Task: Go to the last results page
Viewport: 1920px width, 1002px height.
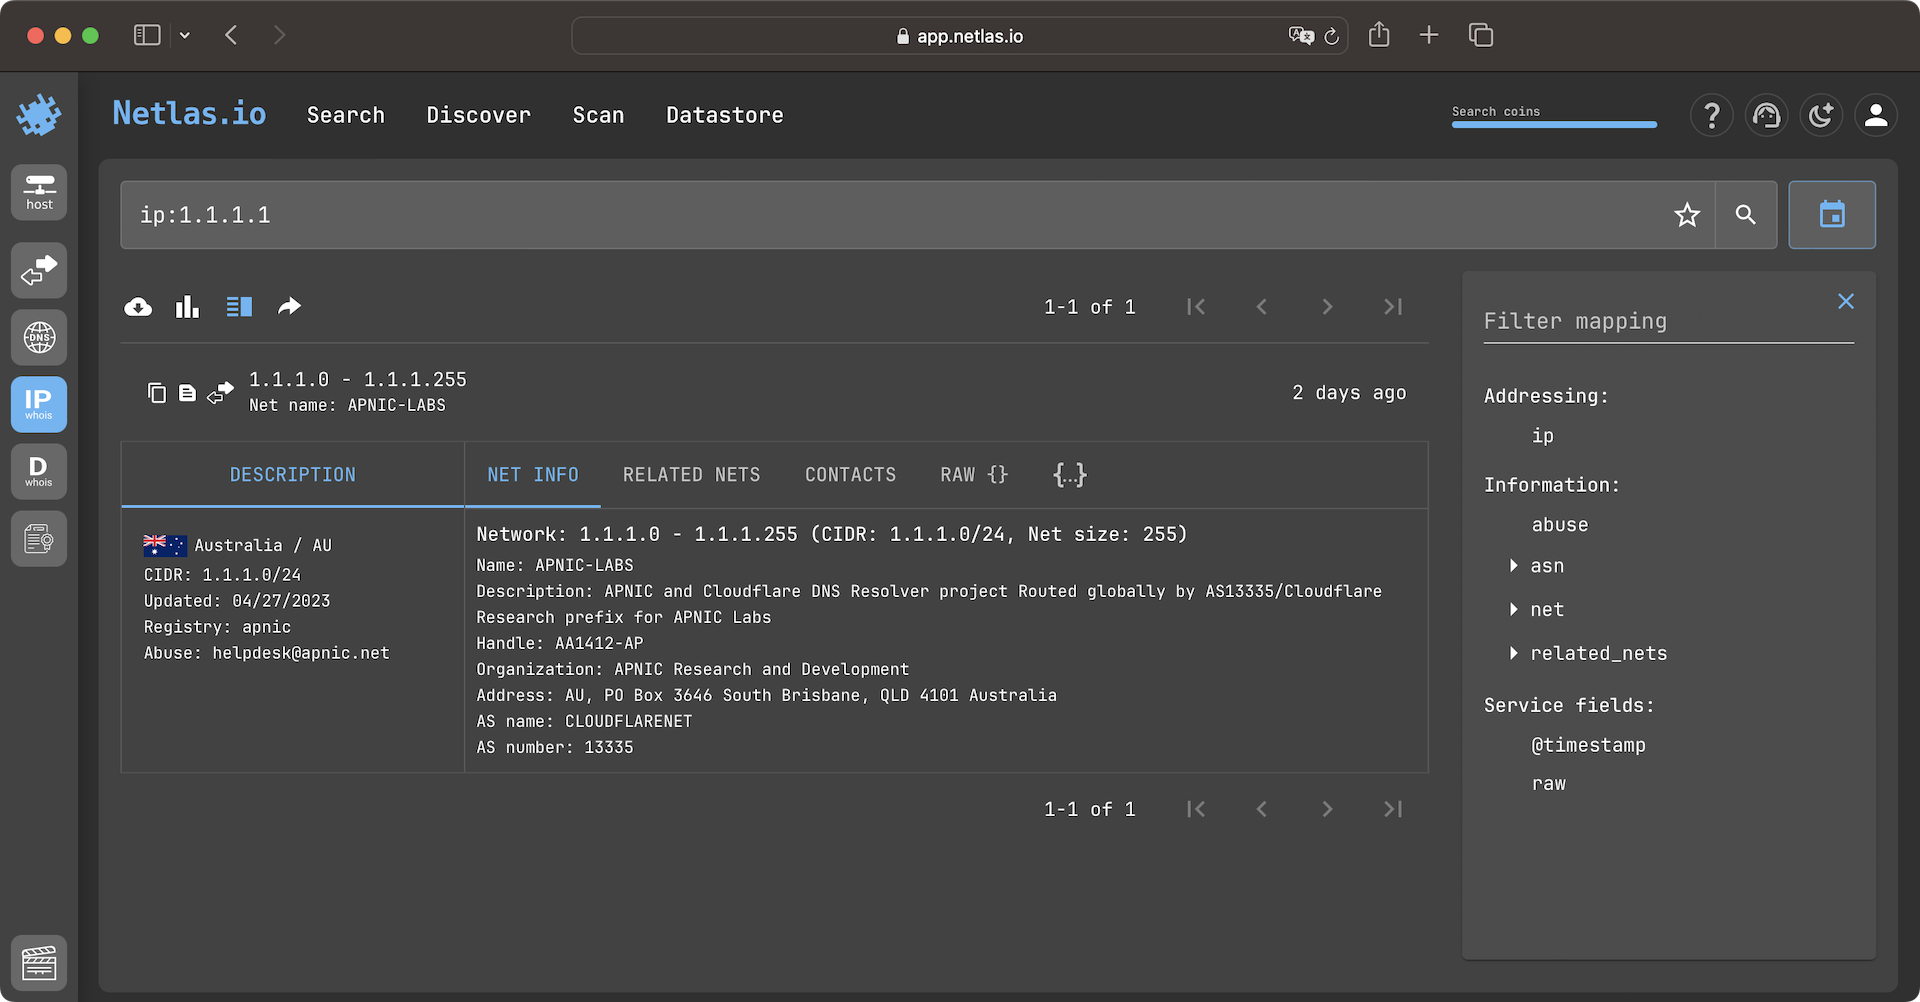Action: (x=1392, y=306)
